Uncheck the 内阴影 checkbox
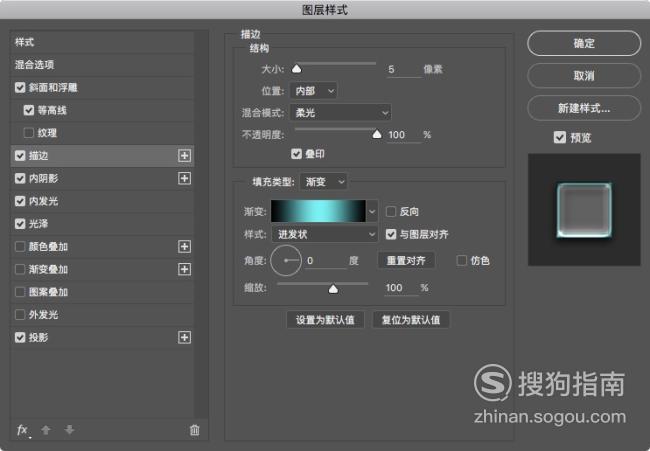This screenshot has width=650, height=451. click(20, 179)
